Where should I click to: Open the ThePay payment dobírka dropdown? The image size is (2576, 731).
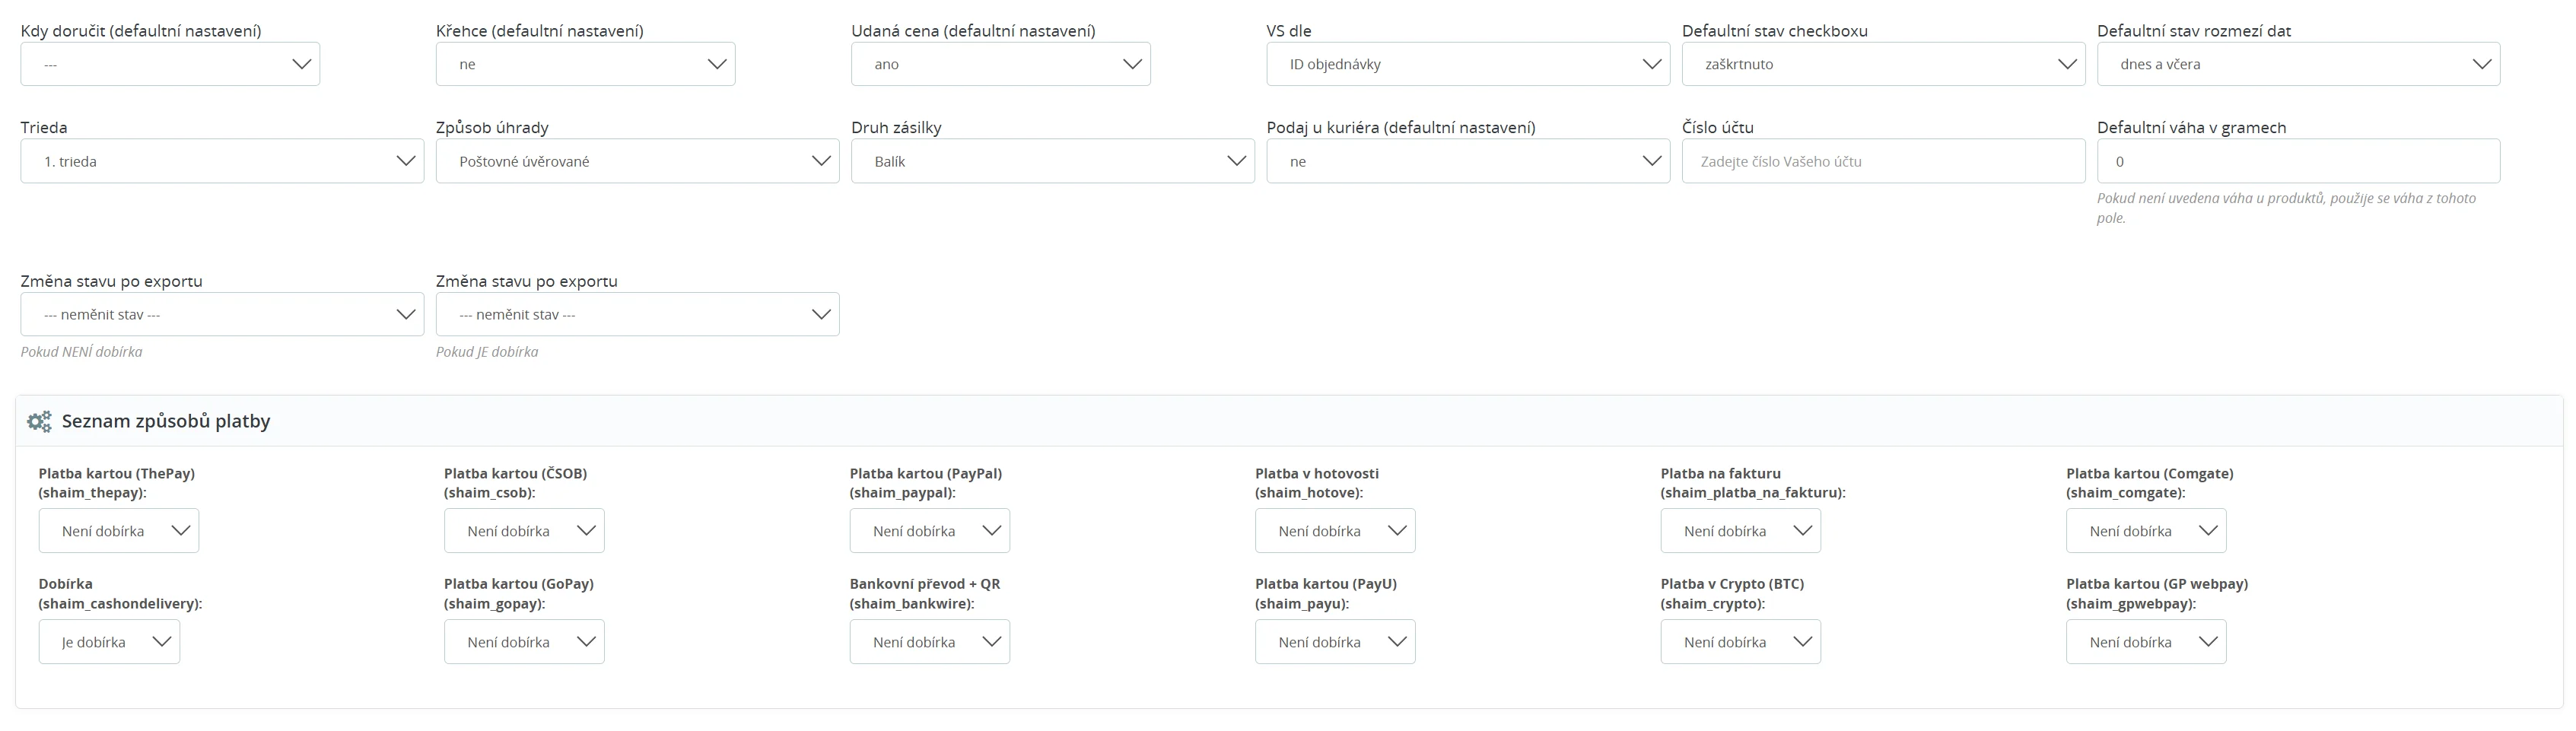[x=119, y=531]
